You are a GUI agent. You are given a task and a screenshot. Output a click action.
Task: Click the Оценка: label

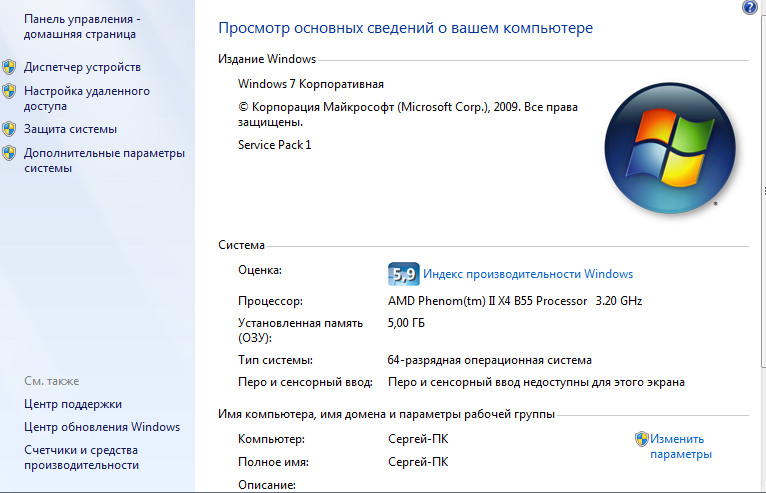pos(260,270)
